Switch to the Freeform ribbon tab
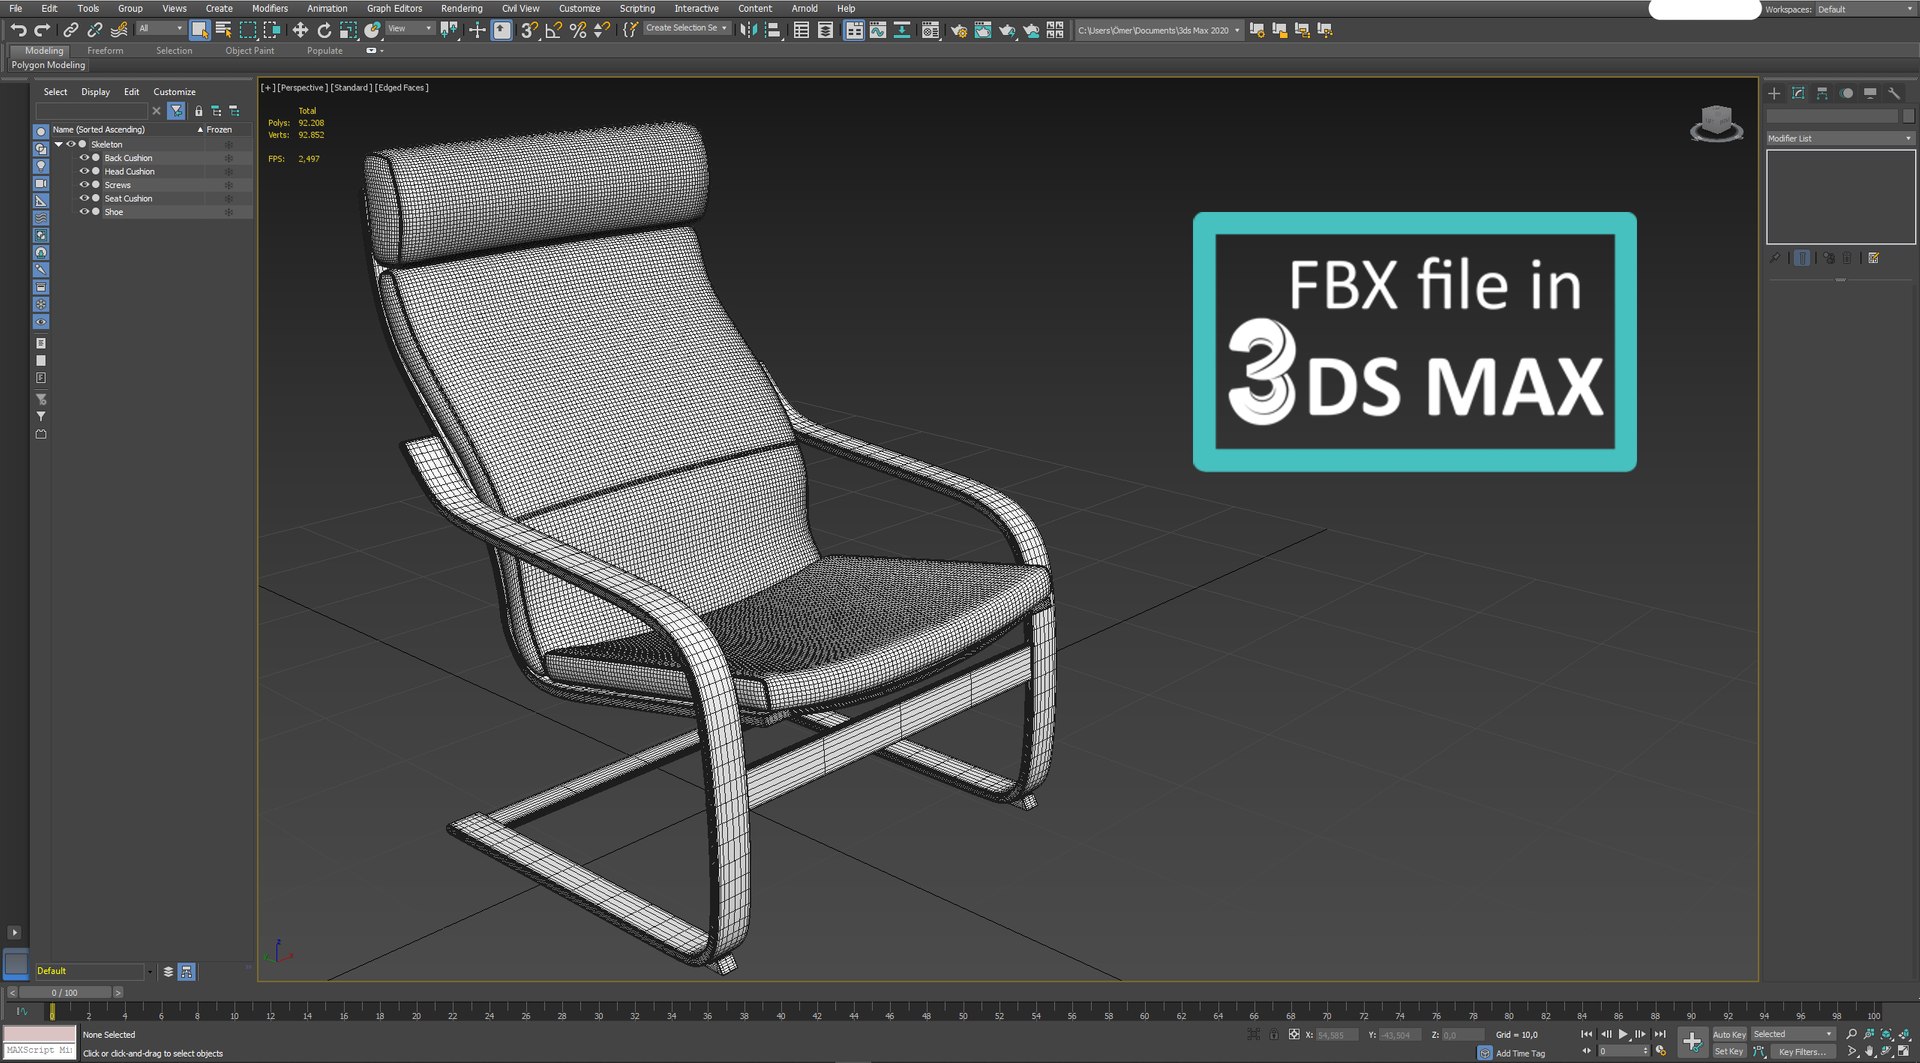Viewport: 1920px width, 1063px height. tap(105, 50)
